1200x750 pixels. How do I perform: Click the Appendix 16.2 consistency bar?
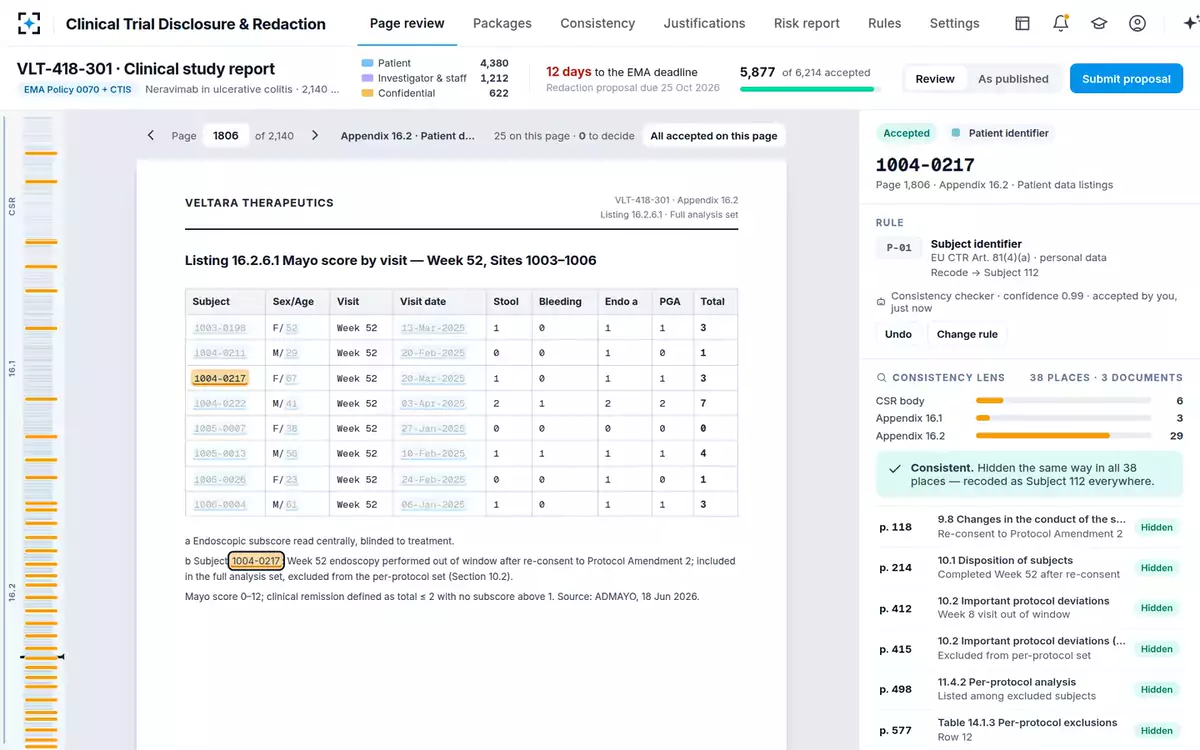pyautogui.click(x=1063, y=436)
